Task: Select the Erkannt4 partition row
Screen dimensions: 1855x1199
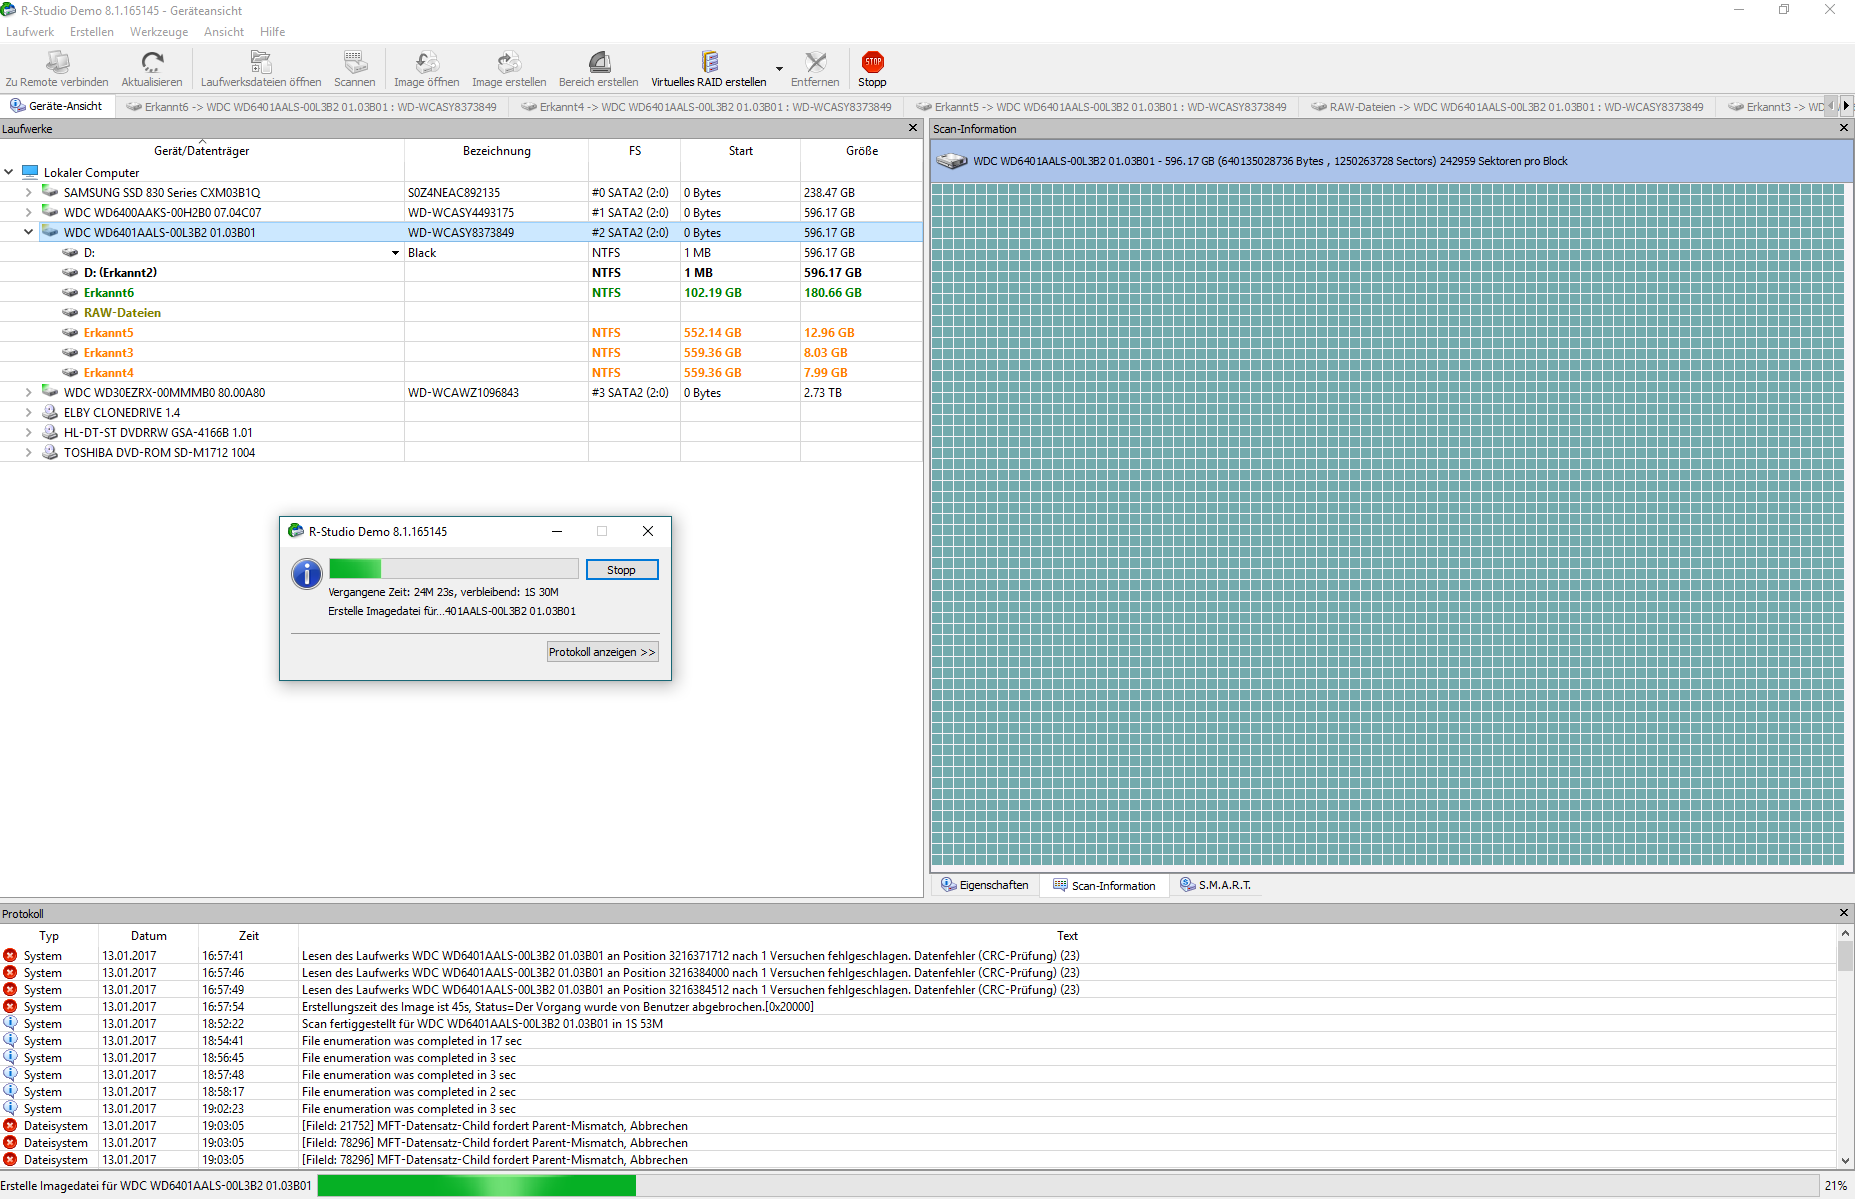Action: [461, 372]
